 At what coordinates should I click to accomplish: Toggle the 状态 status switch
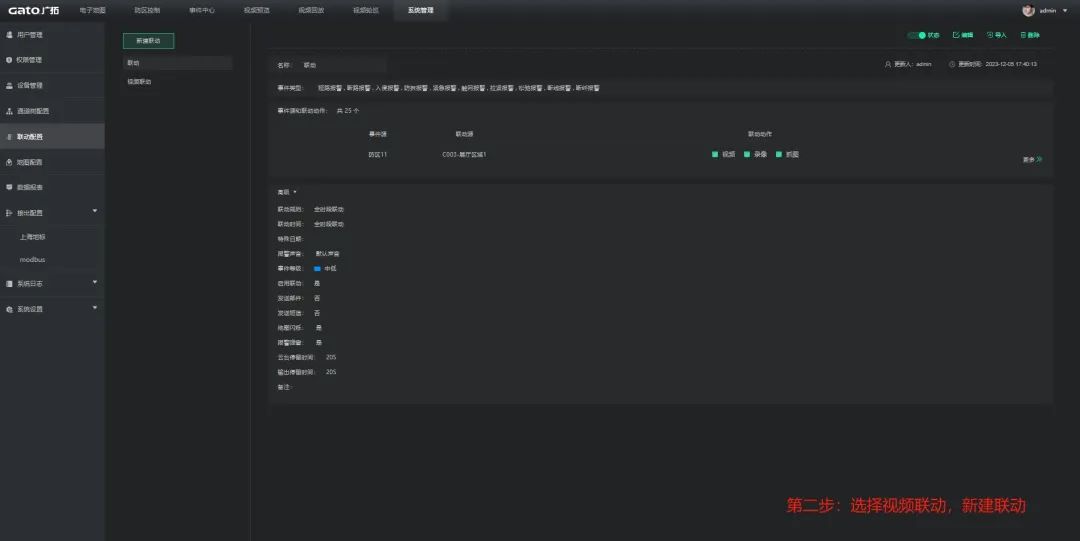(x=916, y=35)
